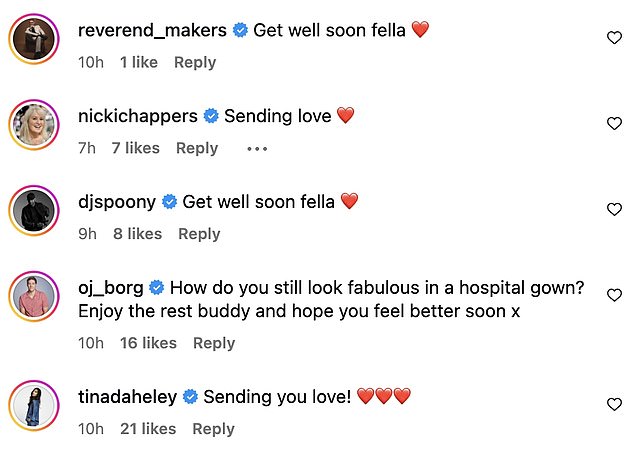View the 21 likes on tinadaheley's comment

pos(148,429)
